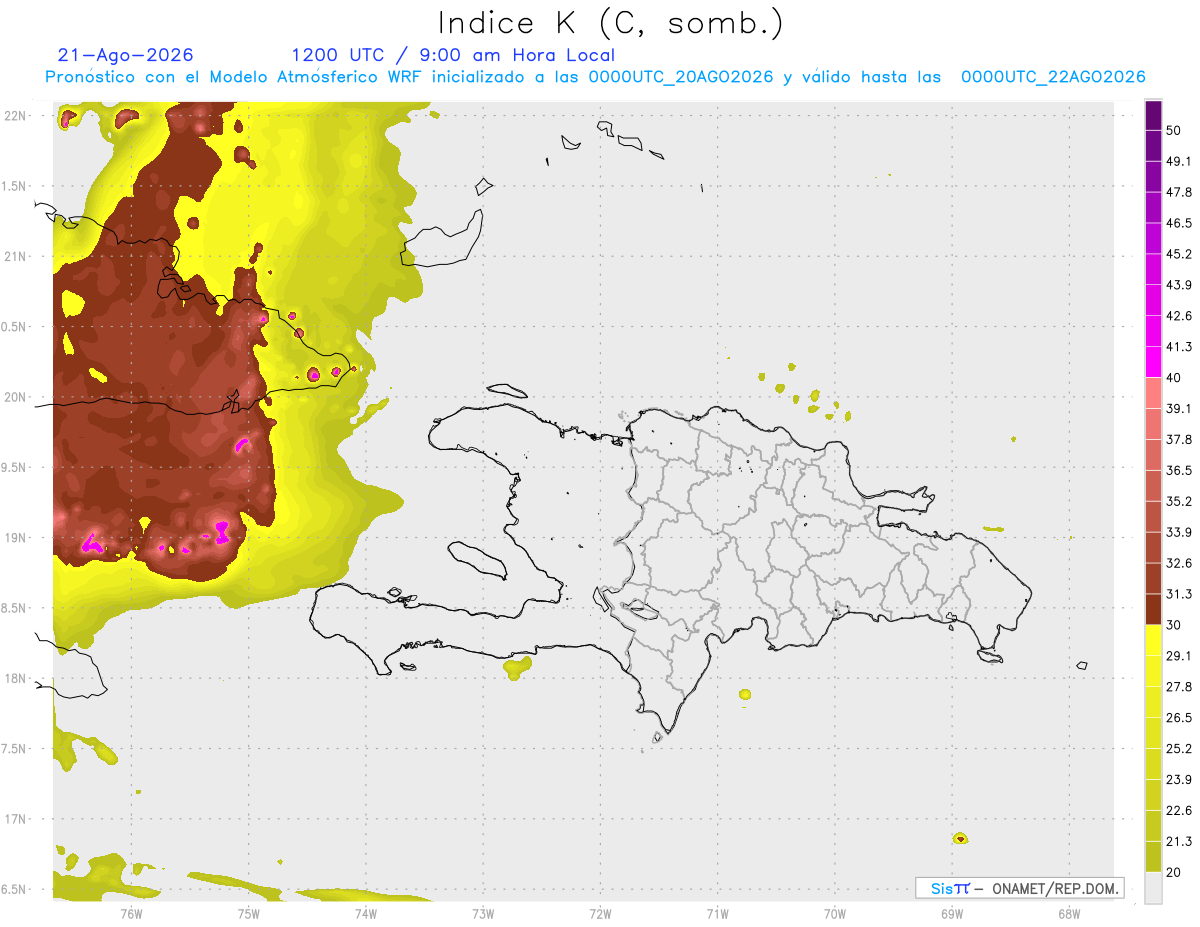This screenshot has height=927, width=1200.
Task: Click the 20N latitude label
Action: point(16,397)
